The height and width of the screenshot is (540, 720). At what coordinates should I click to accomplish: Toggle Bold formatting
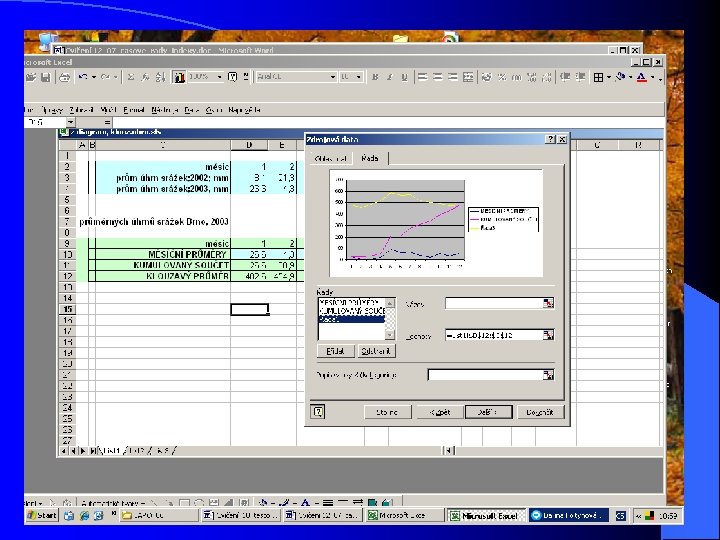click(x=375, y=77)
